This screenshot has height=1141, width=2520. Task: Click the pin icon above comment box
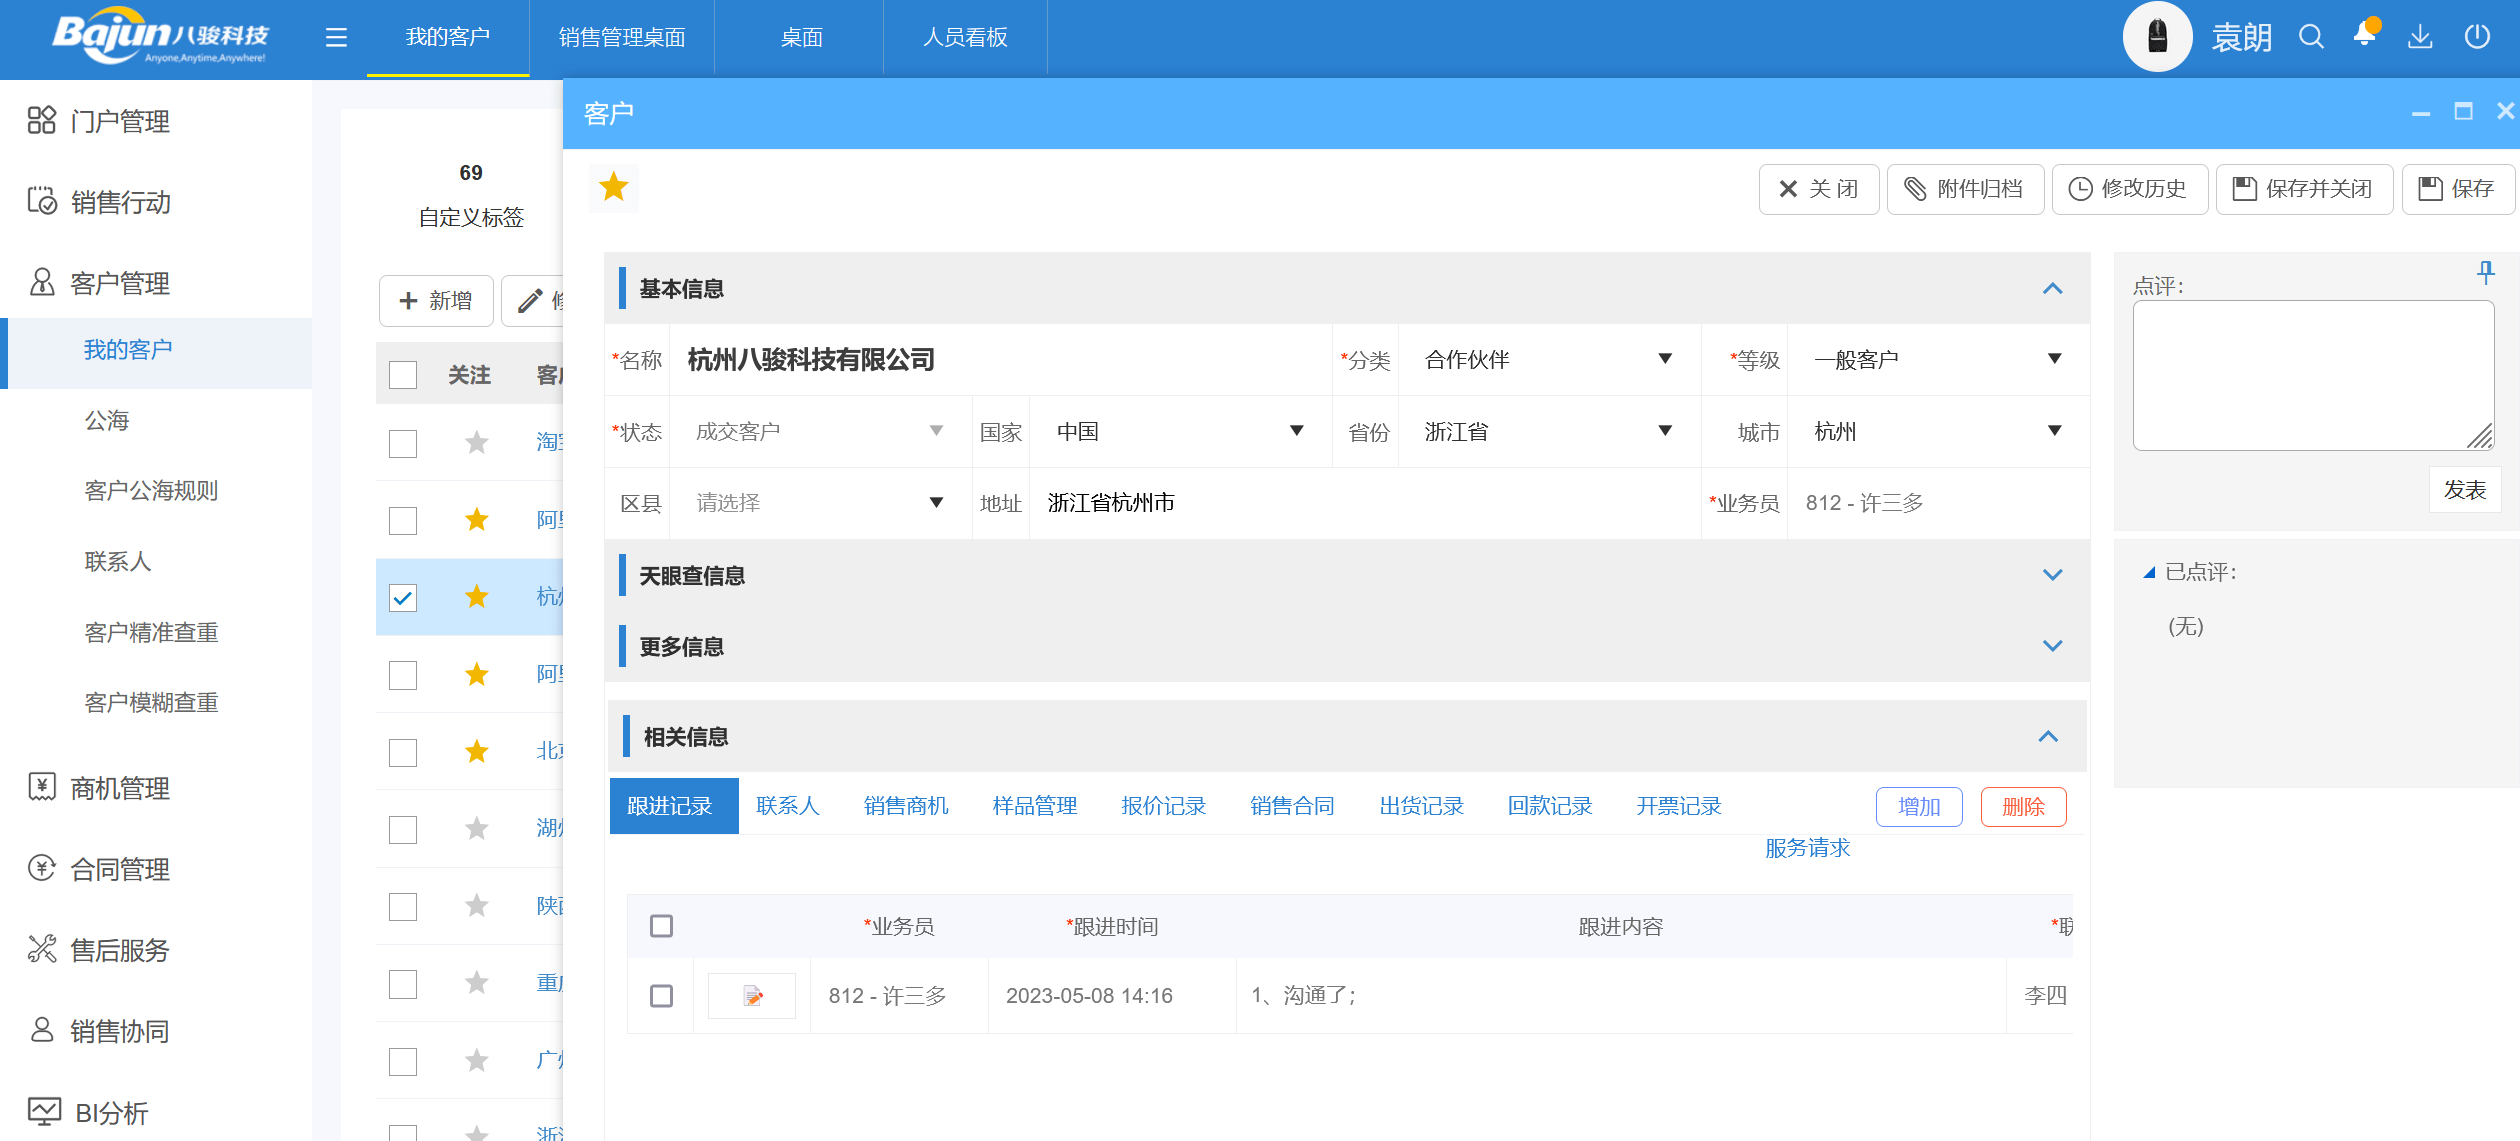[x=2486, y=271]
